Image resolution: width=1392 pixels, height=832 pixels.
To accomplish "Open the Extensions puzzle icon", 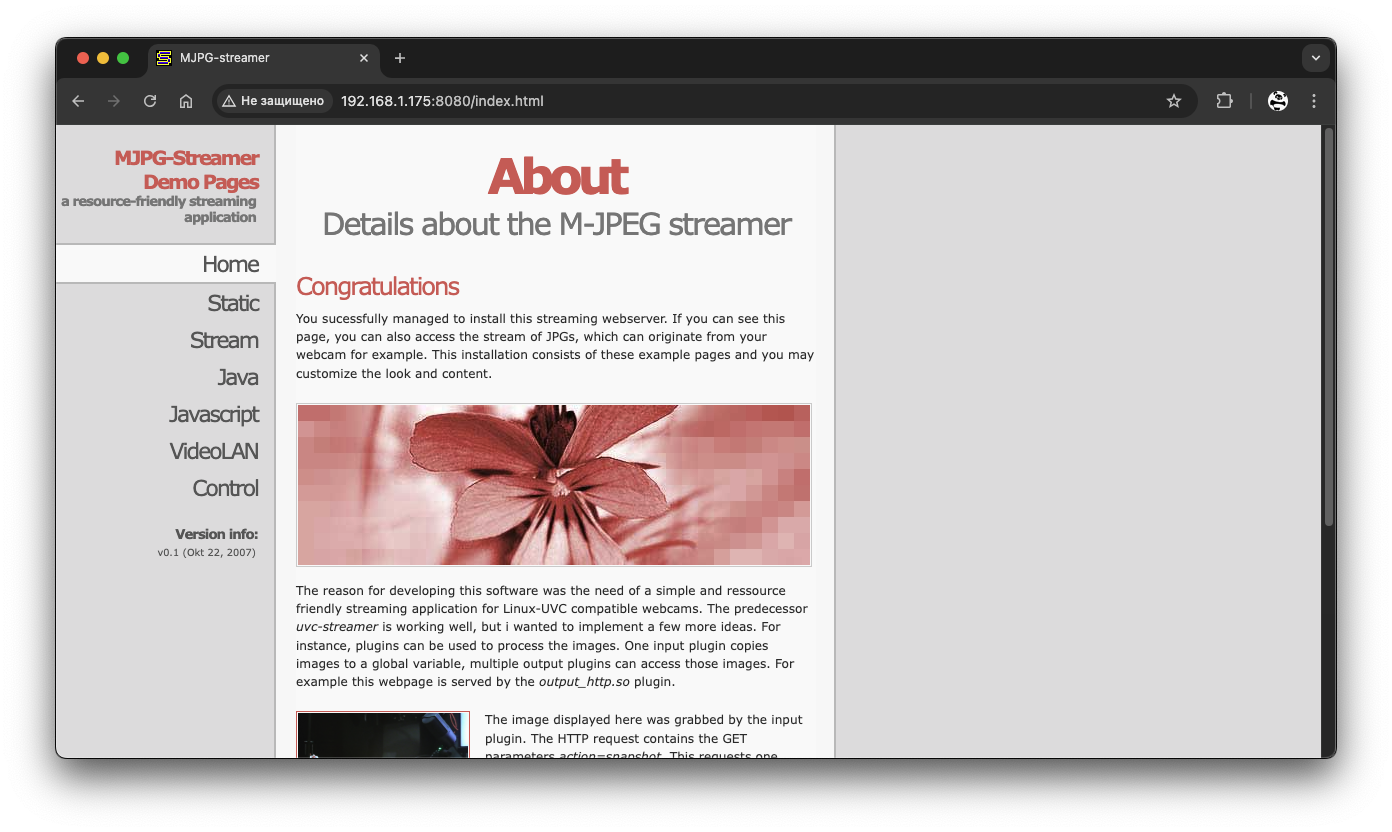I will coord(1224,101).
